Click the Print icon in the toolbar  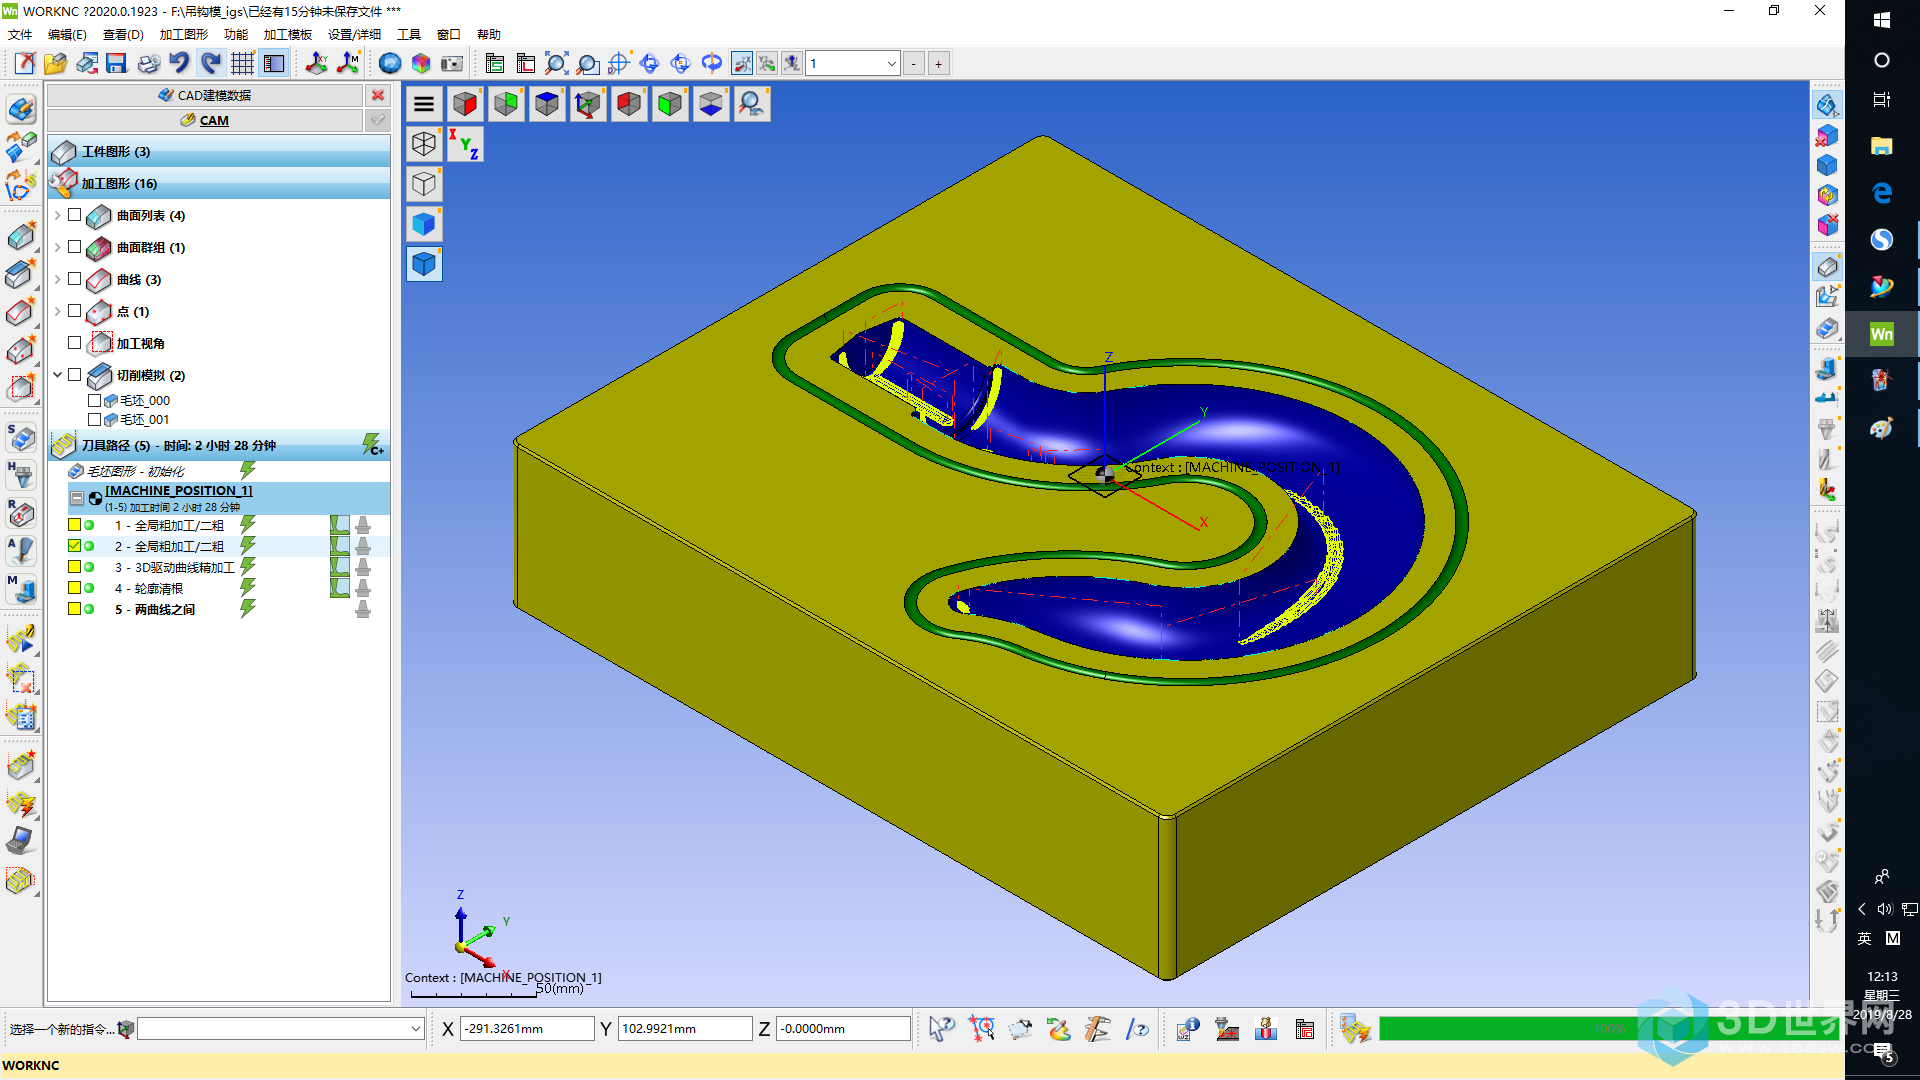pyautogui.click(x=148, y=64)
